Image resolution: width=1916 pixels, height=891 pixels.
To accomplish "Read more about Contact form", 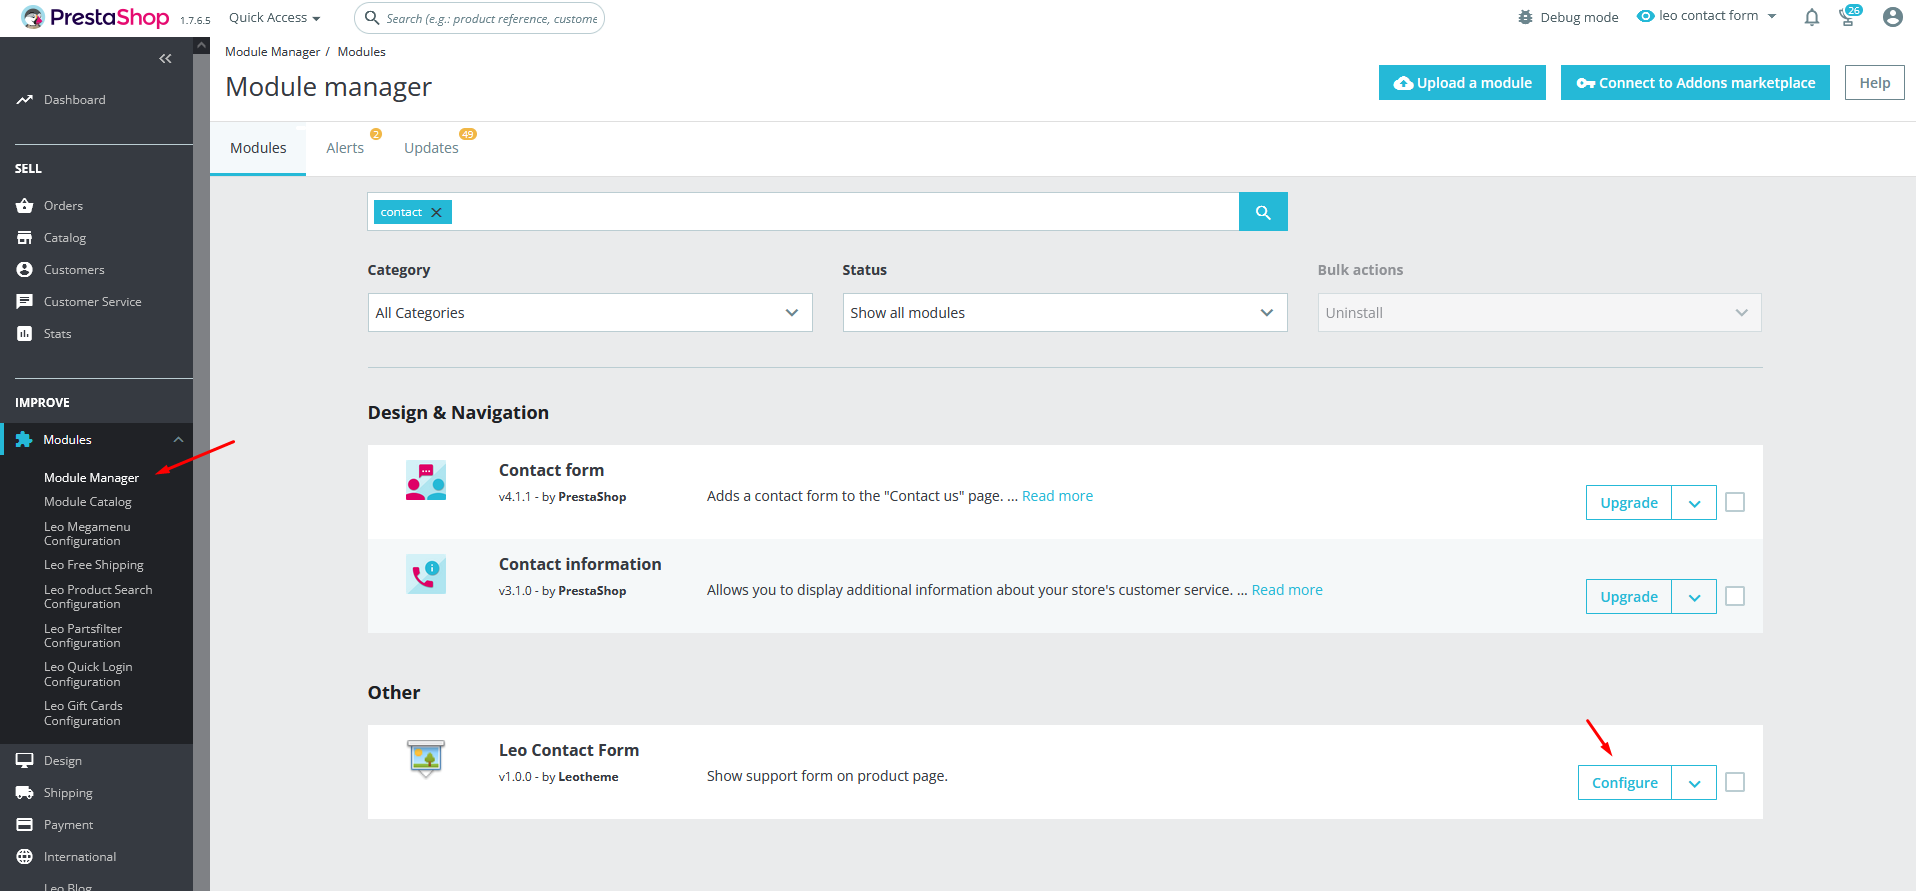I will pos(1057,496).
